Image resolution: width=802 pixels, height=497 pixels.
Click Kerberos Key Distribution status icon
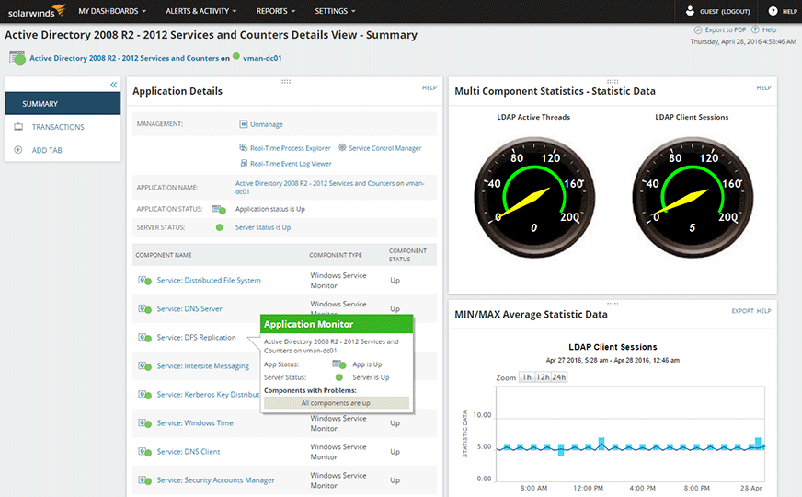point(145,395)
